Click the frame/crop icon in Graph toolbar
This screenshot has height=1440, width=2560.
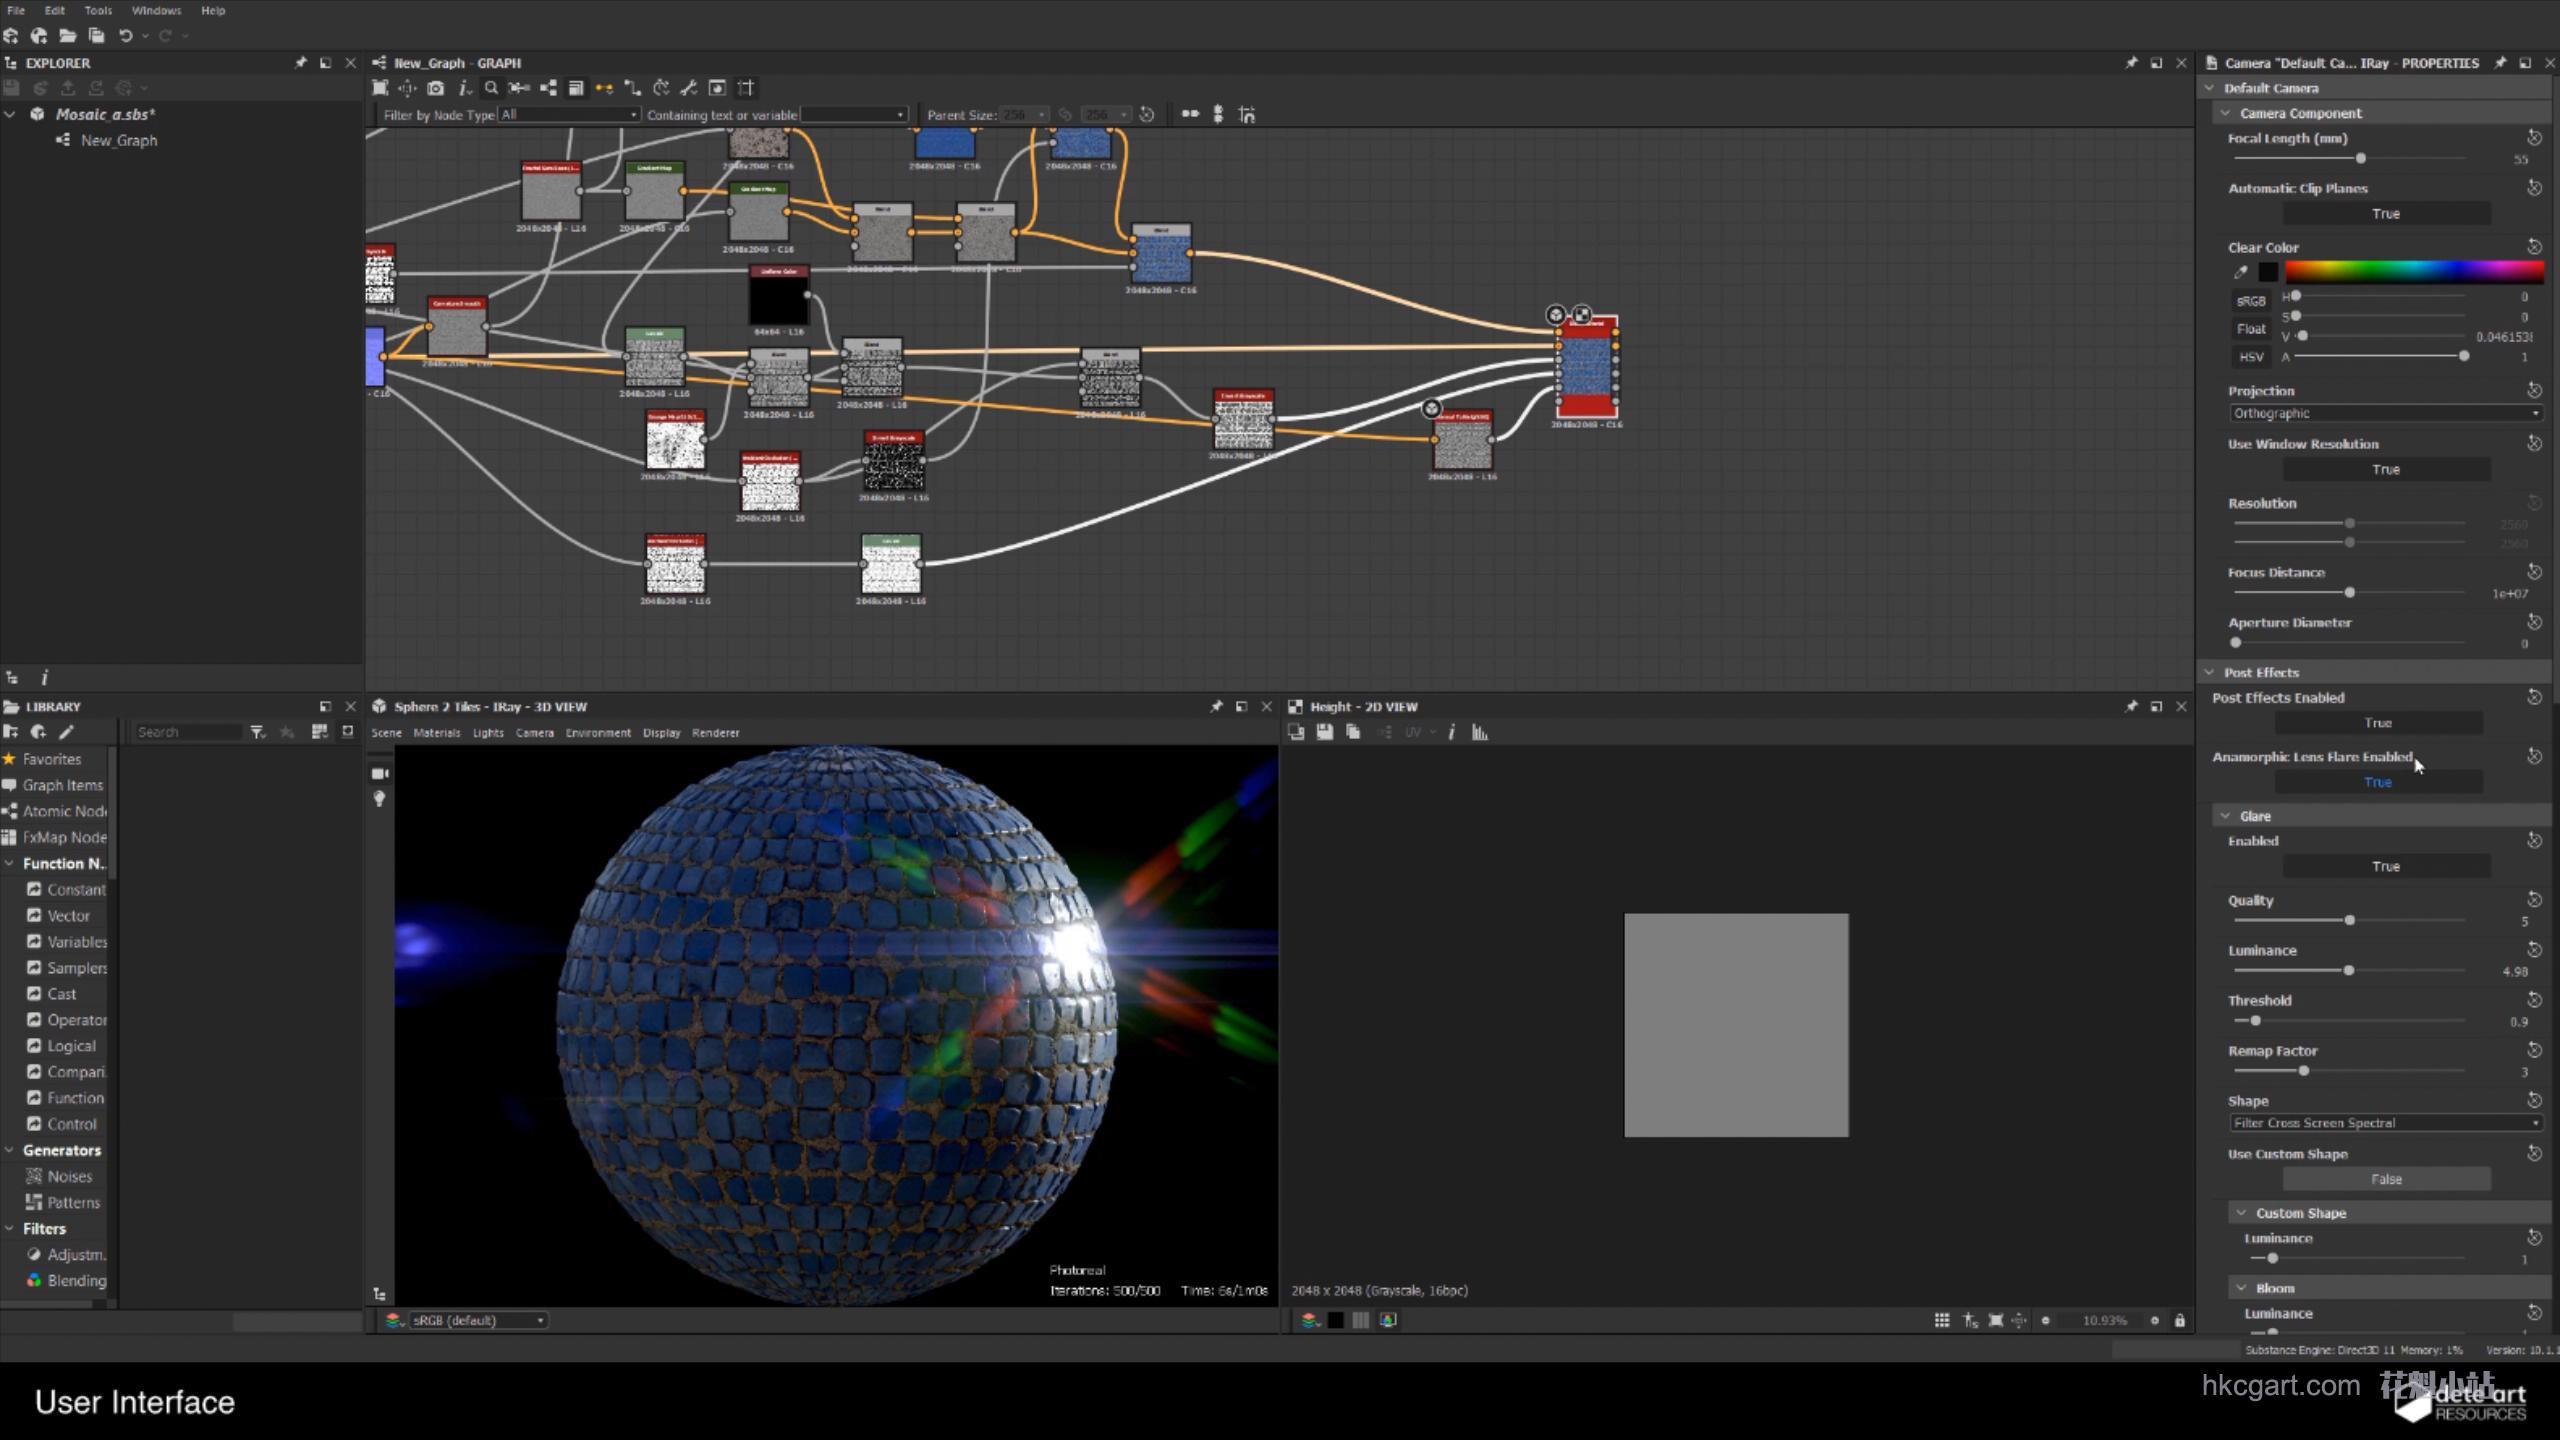pos(746,88)
